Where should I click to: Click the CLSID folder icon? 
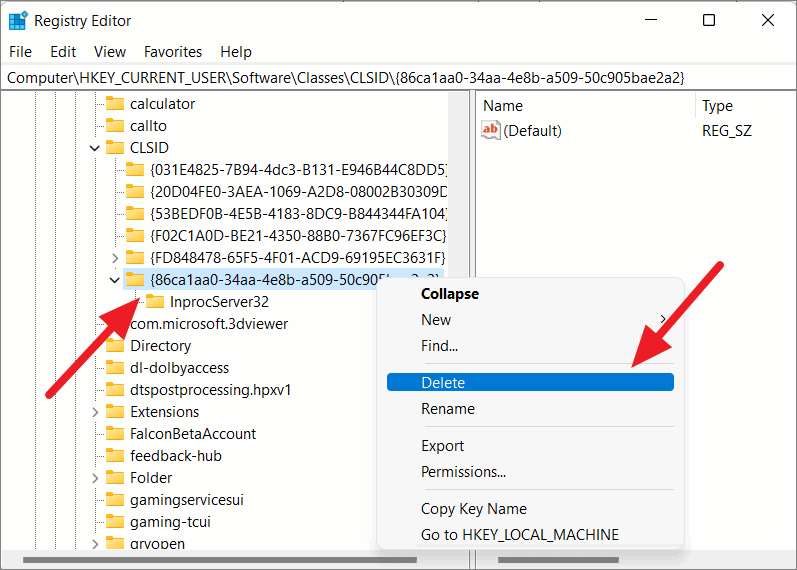pos(115,147)
